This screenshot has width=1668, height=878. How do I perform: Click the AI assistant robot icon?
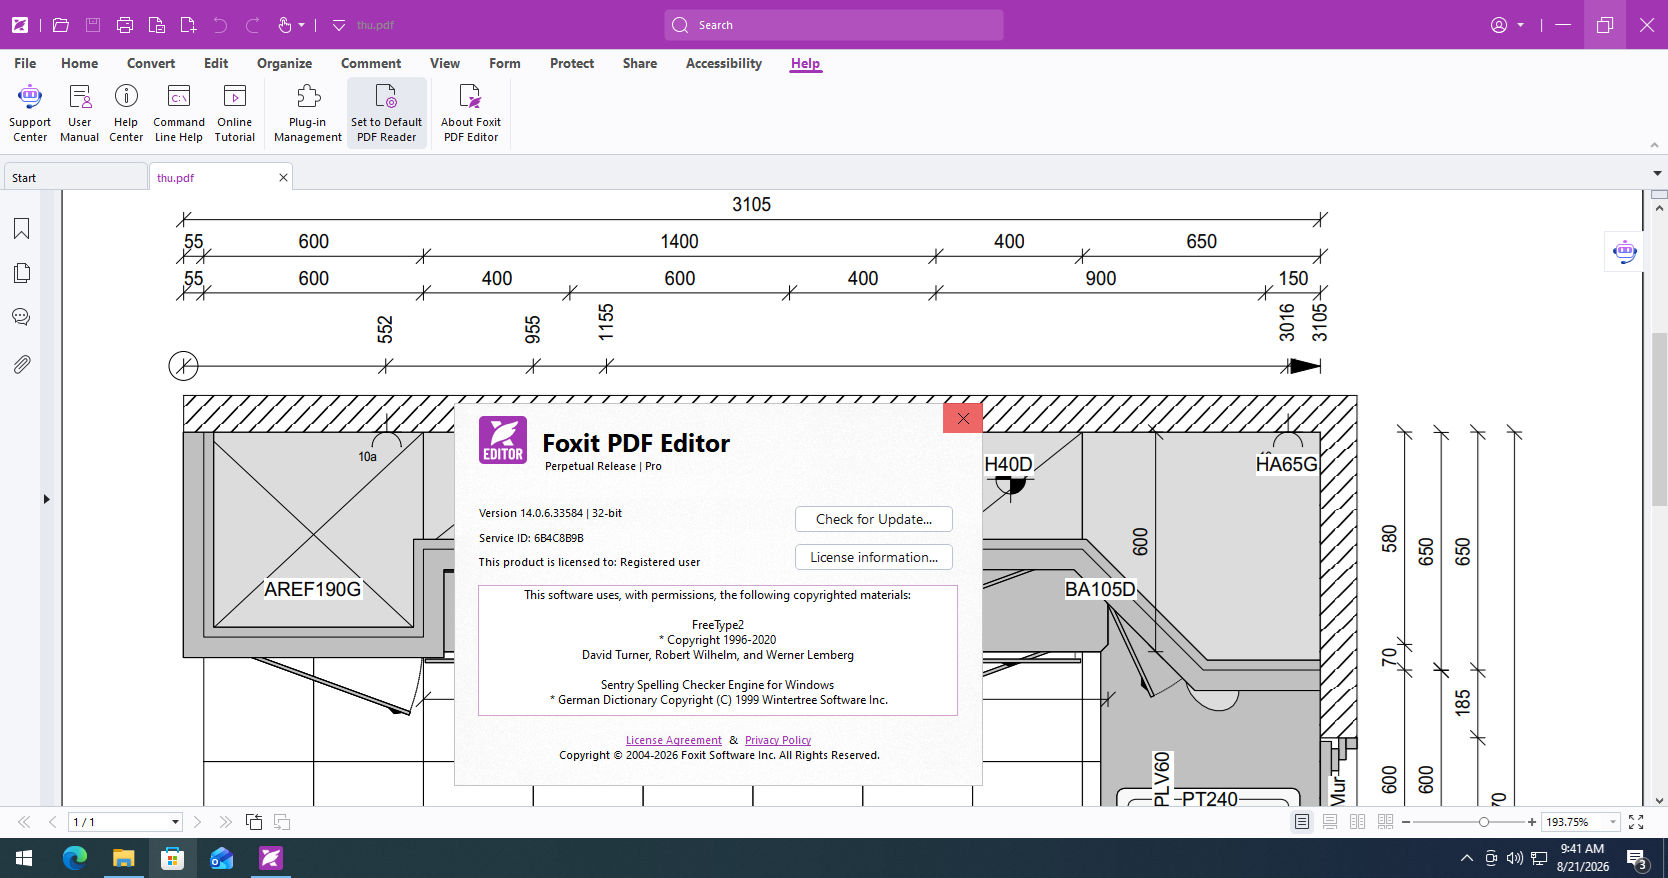[1625, 252]
